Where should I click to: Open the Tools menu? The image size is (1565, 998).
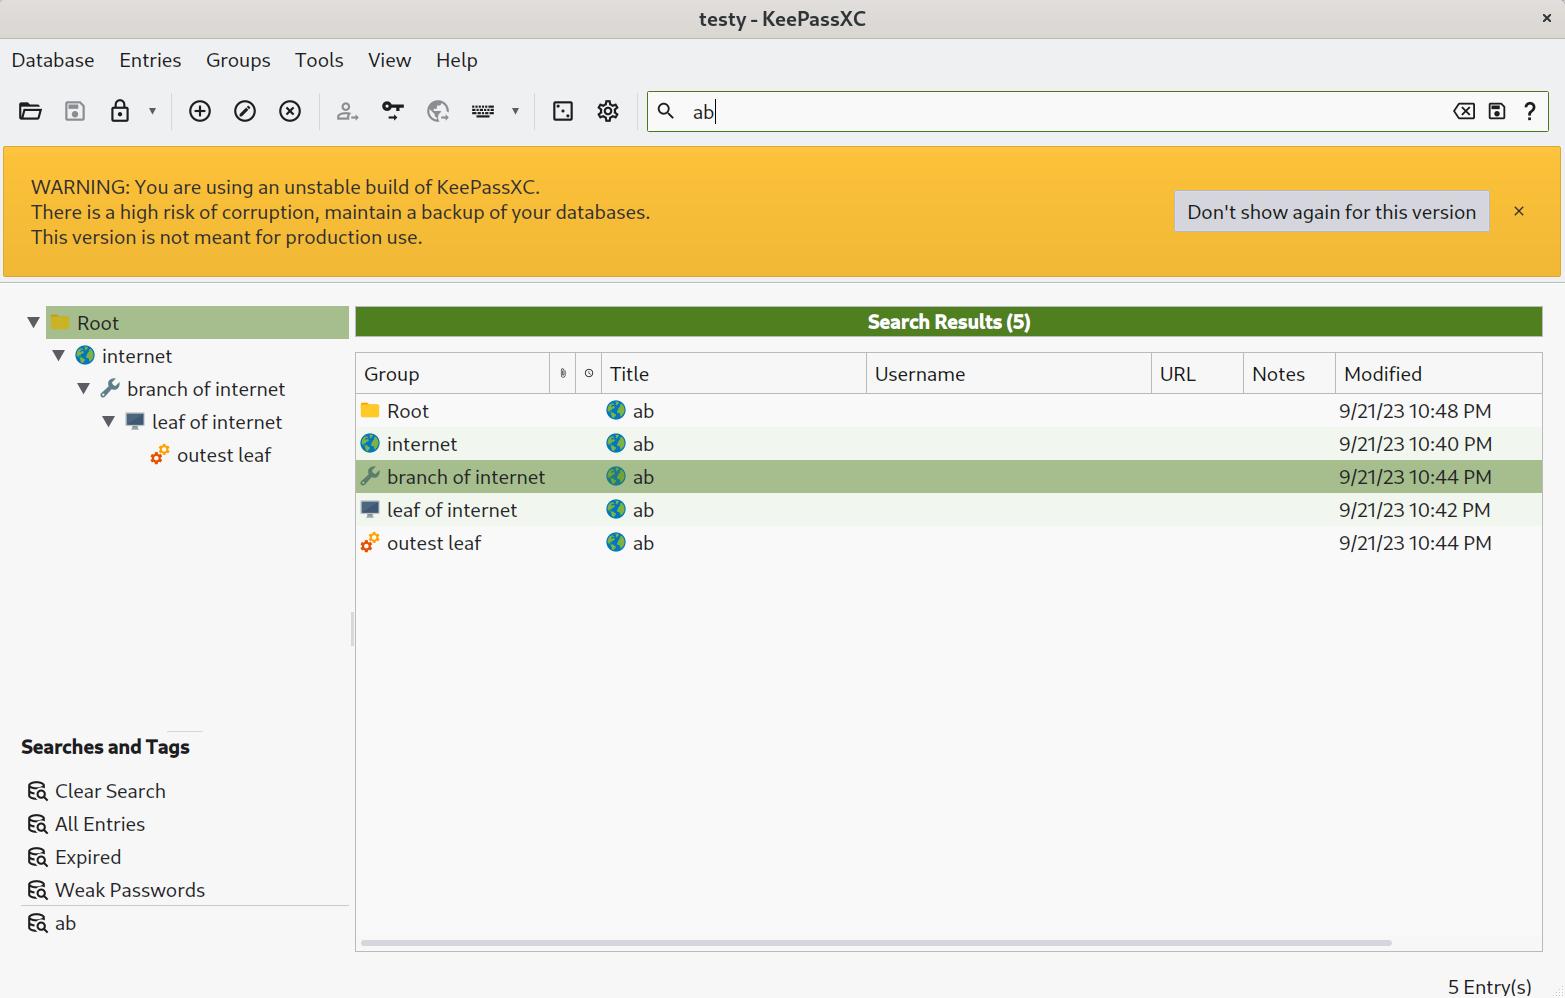tap(319, 60)
